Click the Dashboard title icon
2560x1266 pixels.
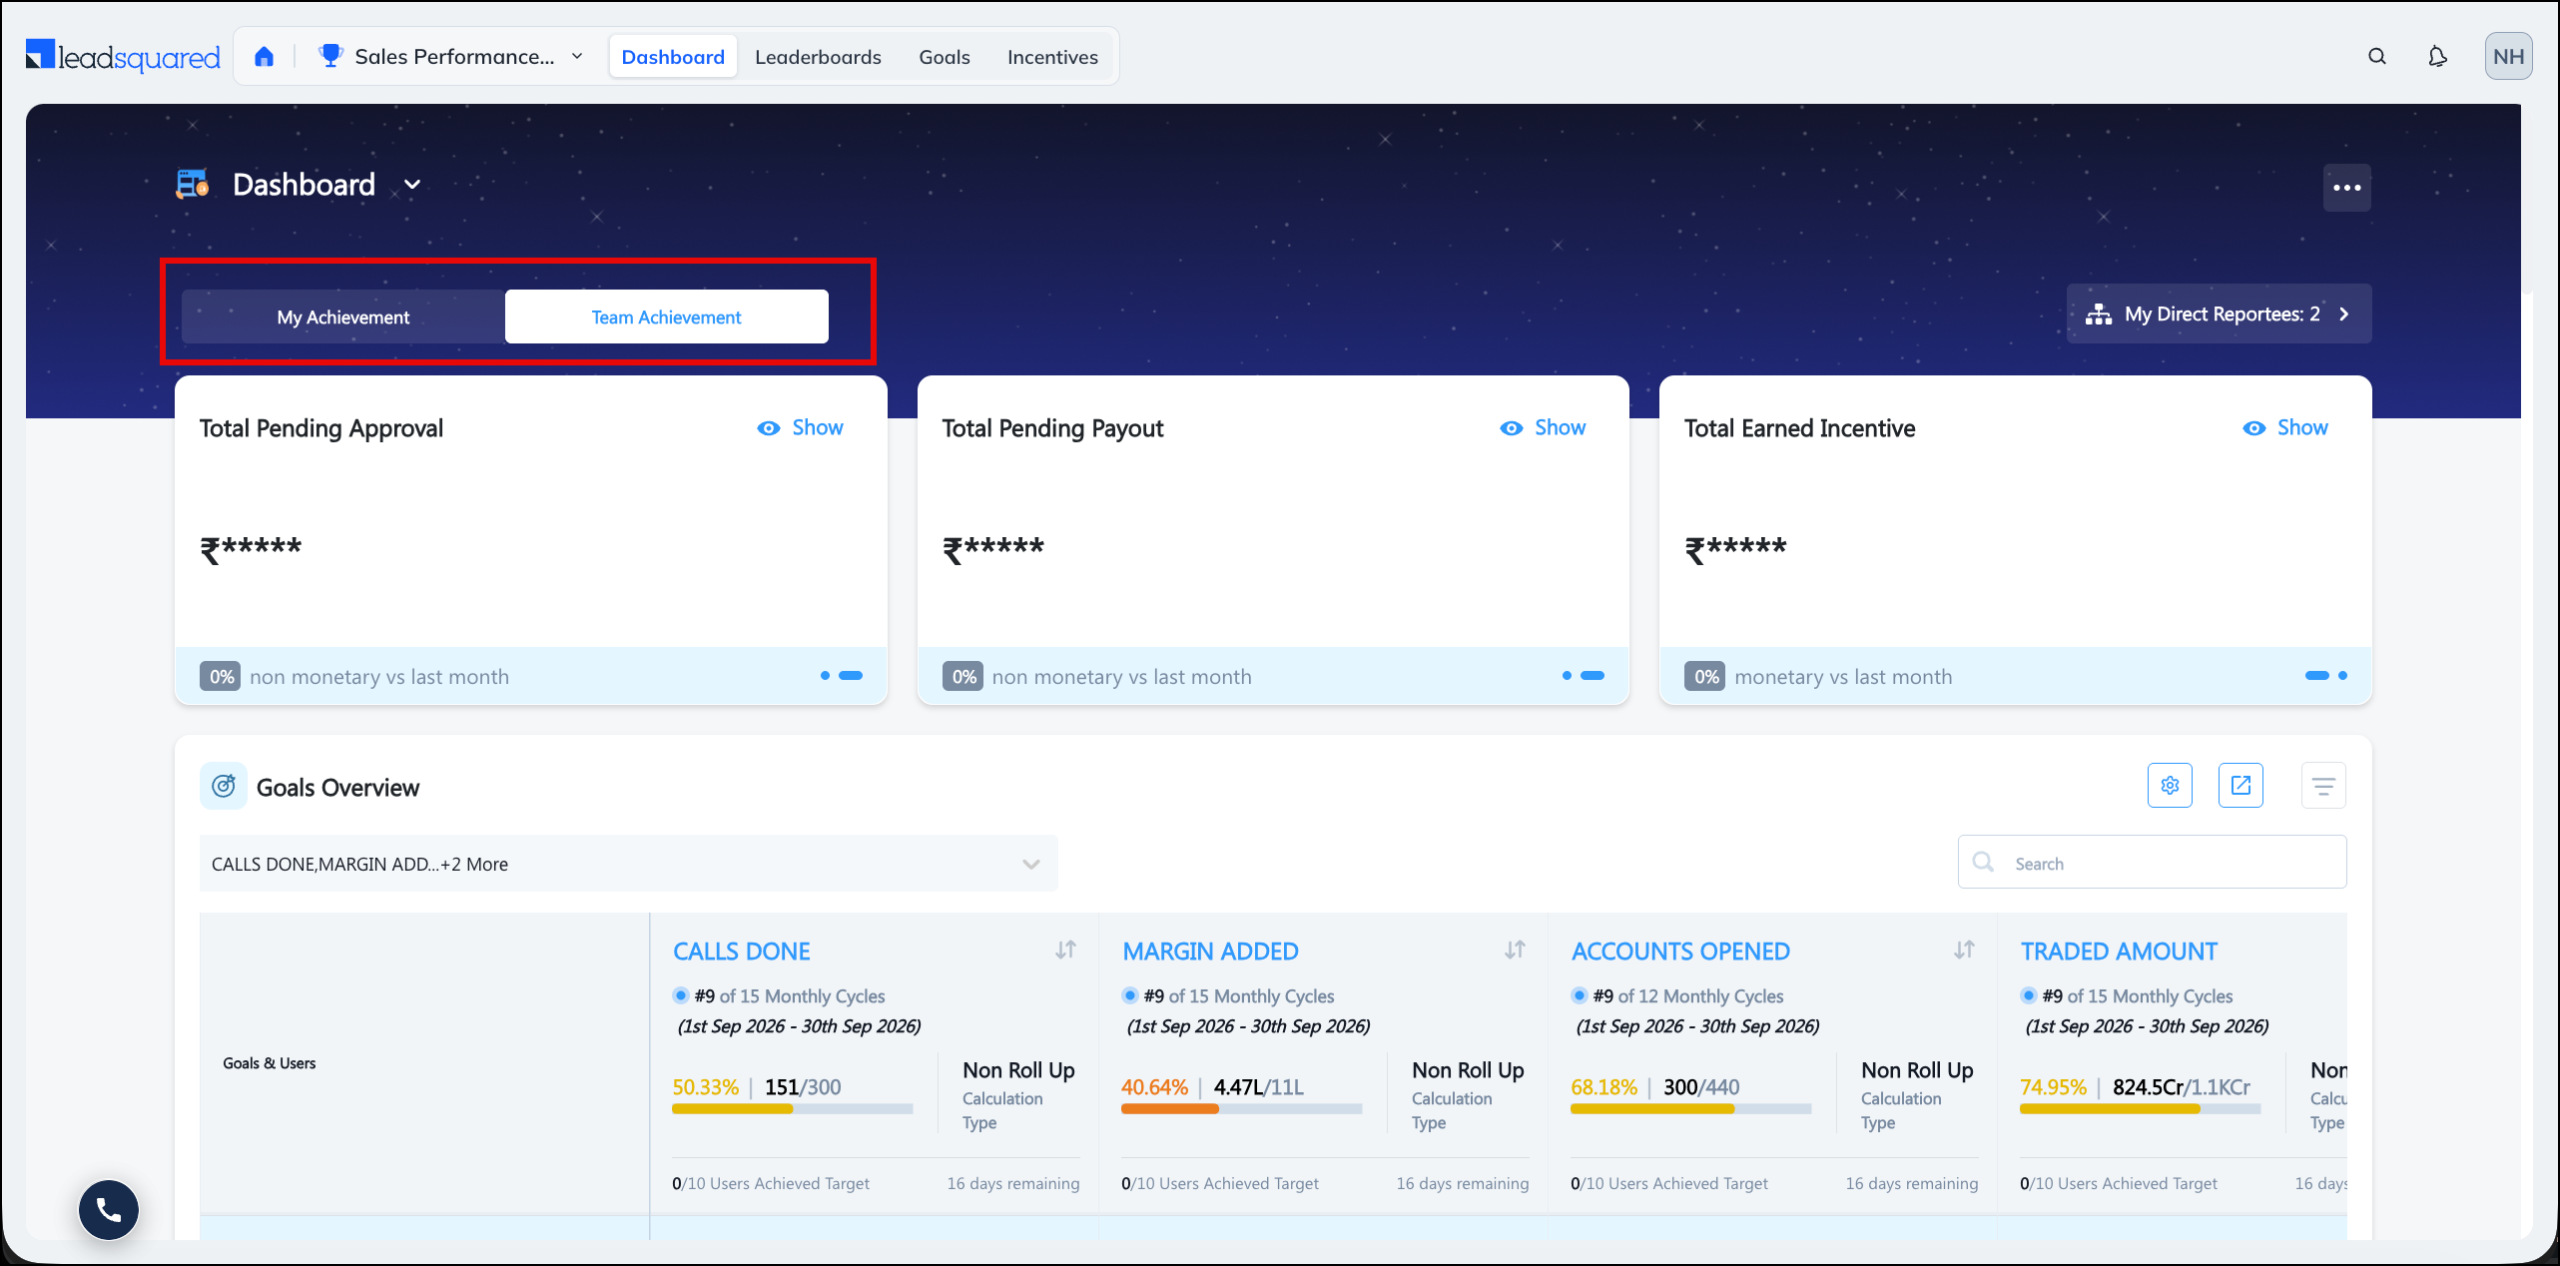point(192,184)
